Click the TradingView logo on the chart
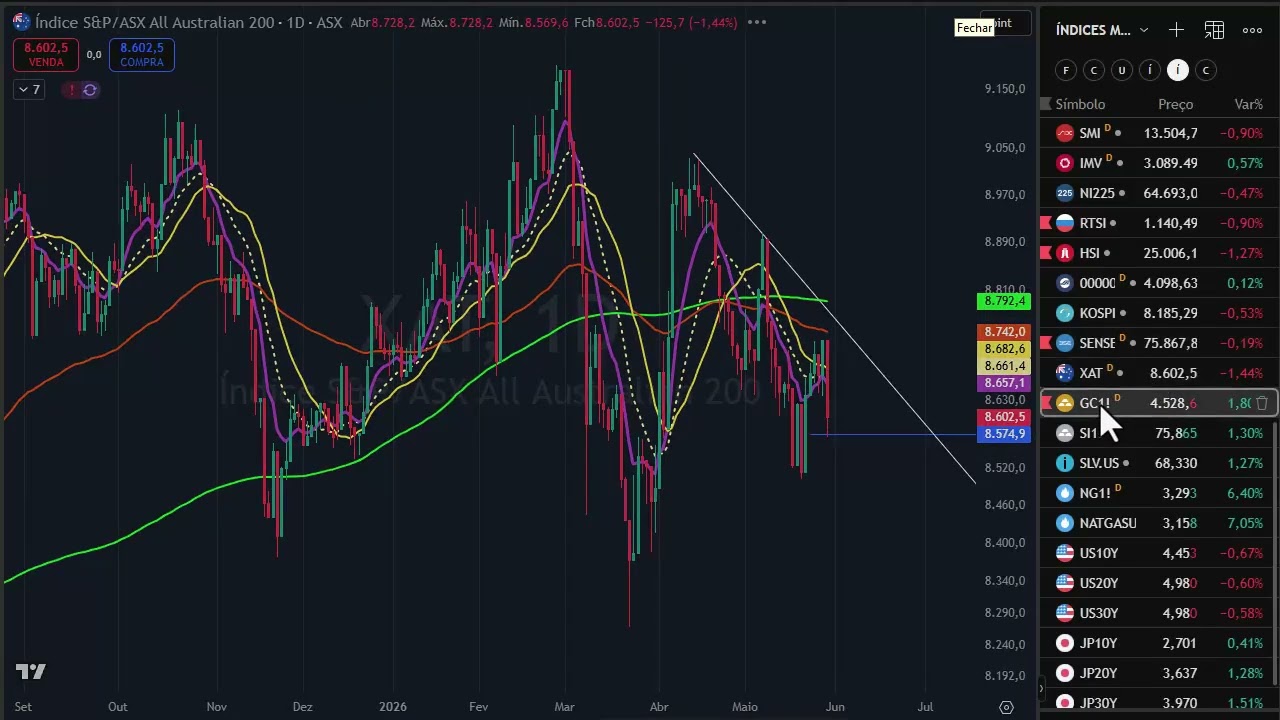 (x=31, y=672)
